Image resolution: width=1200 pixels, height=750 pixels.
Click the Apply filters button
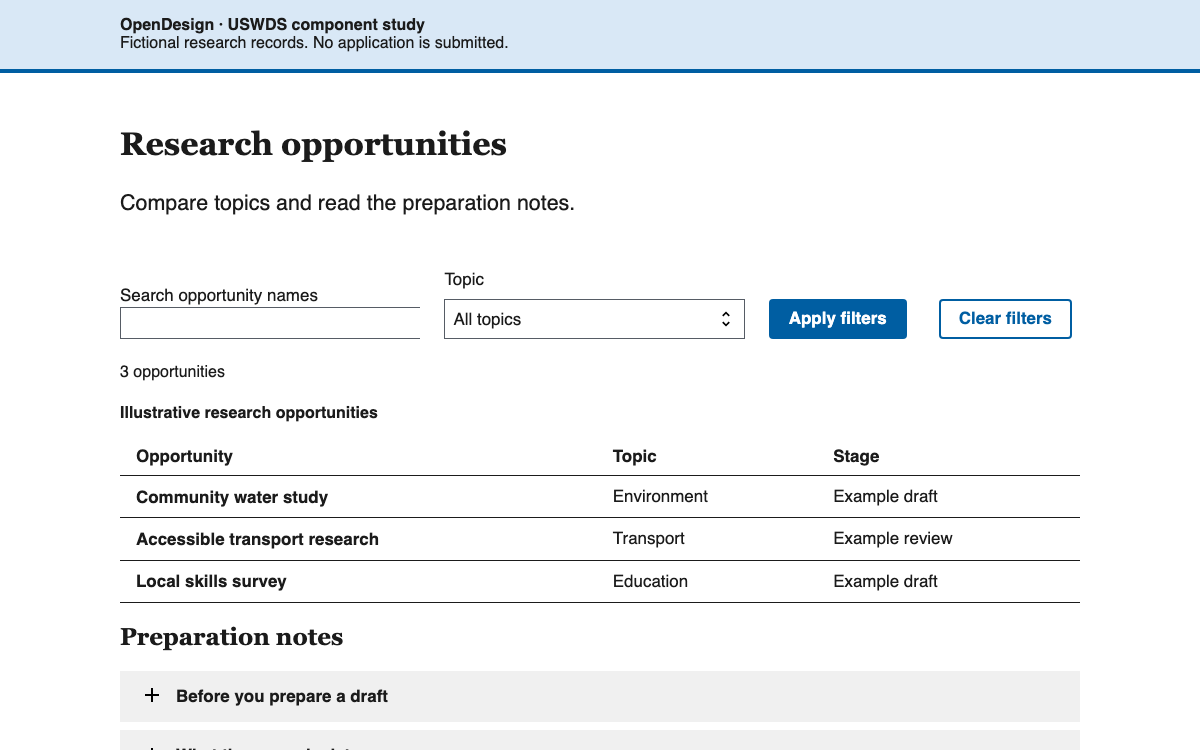(838, 319)
